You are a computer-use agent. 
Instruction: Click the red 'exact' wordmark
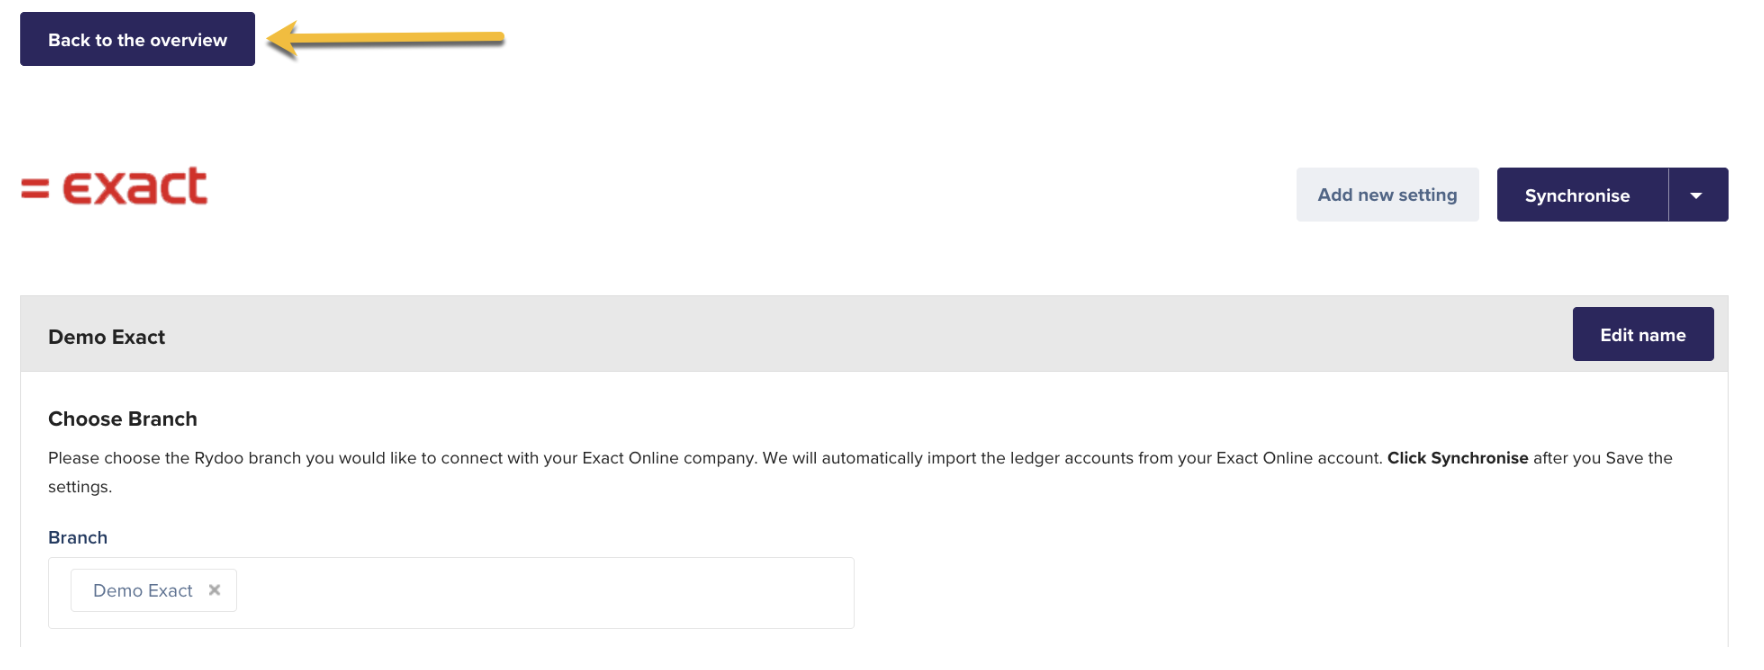pyautogui.click(x=135, y=187)
